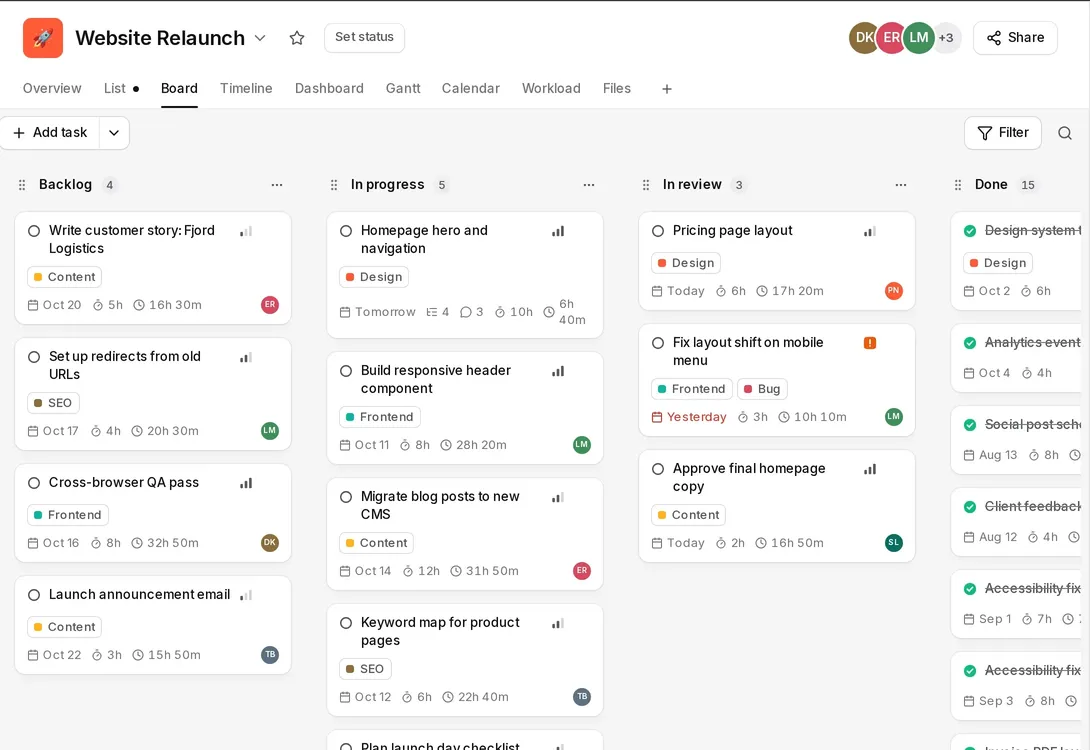Open the Migrate blog posts to new CMS card
Image resolution: width=1090 pixels, height=750 pixels.
pyautogui.click(x=465, y=534)
